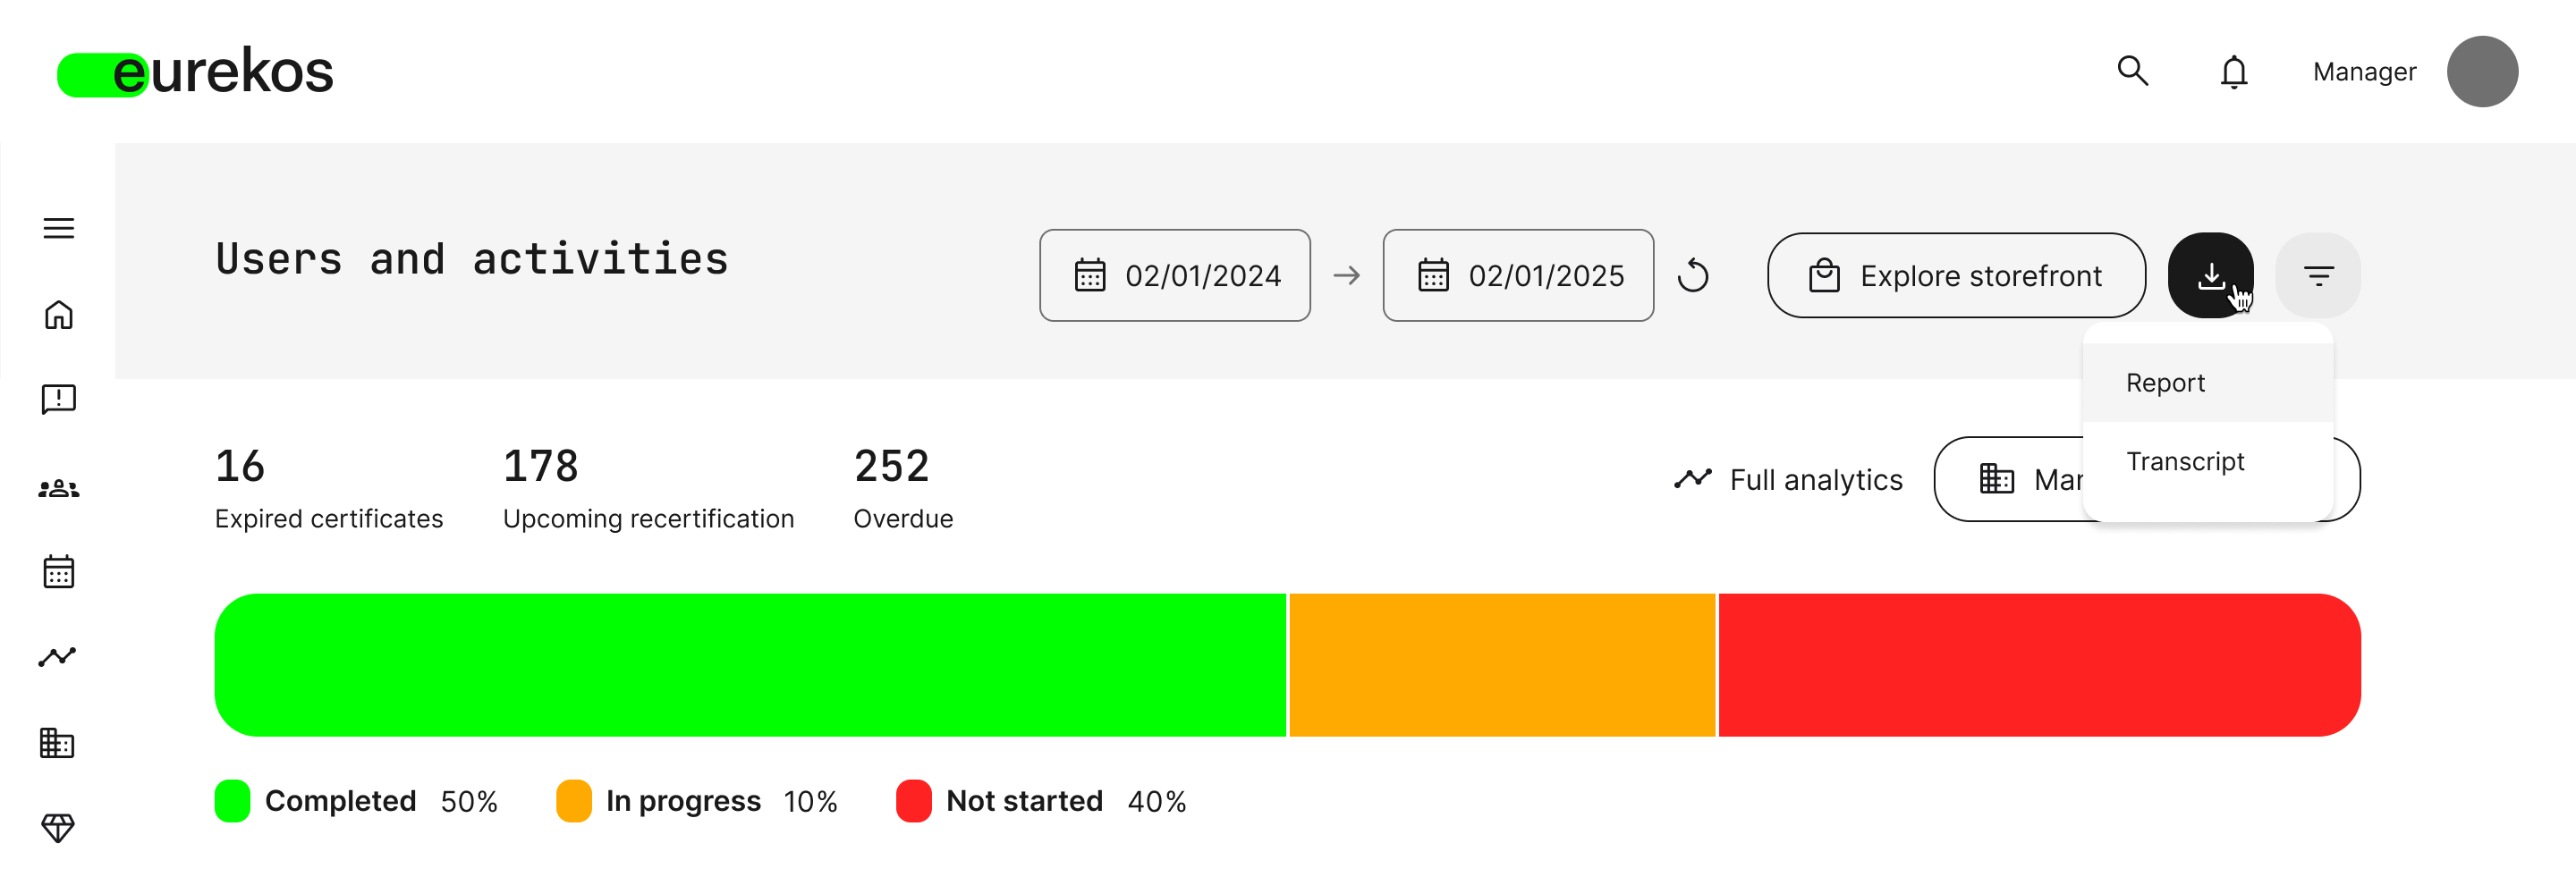Click the search magnifier icon
Screen dimensions: 2576x877
pos(2132,71)
